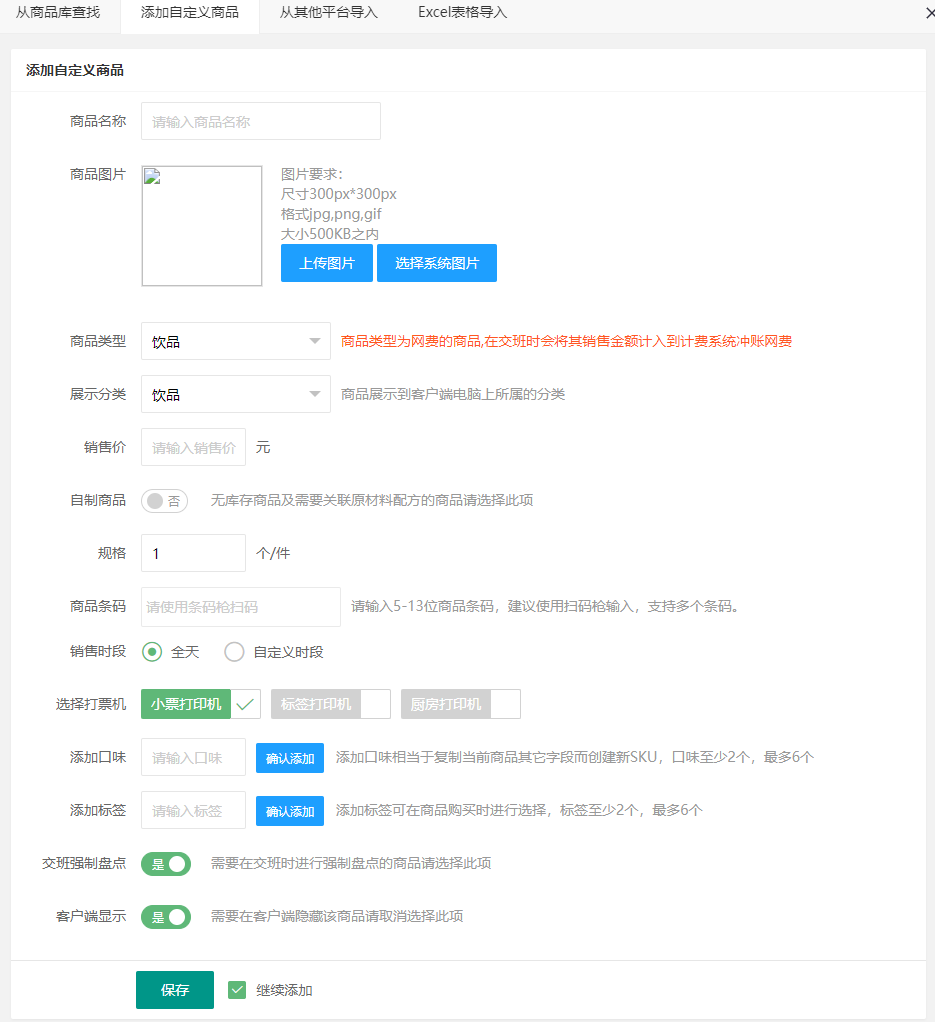Screen dimensions: 935x1023
Task: Select the 全天 sales period radio
Action: (152, 652)
